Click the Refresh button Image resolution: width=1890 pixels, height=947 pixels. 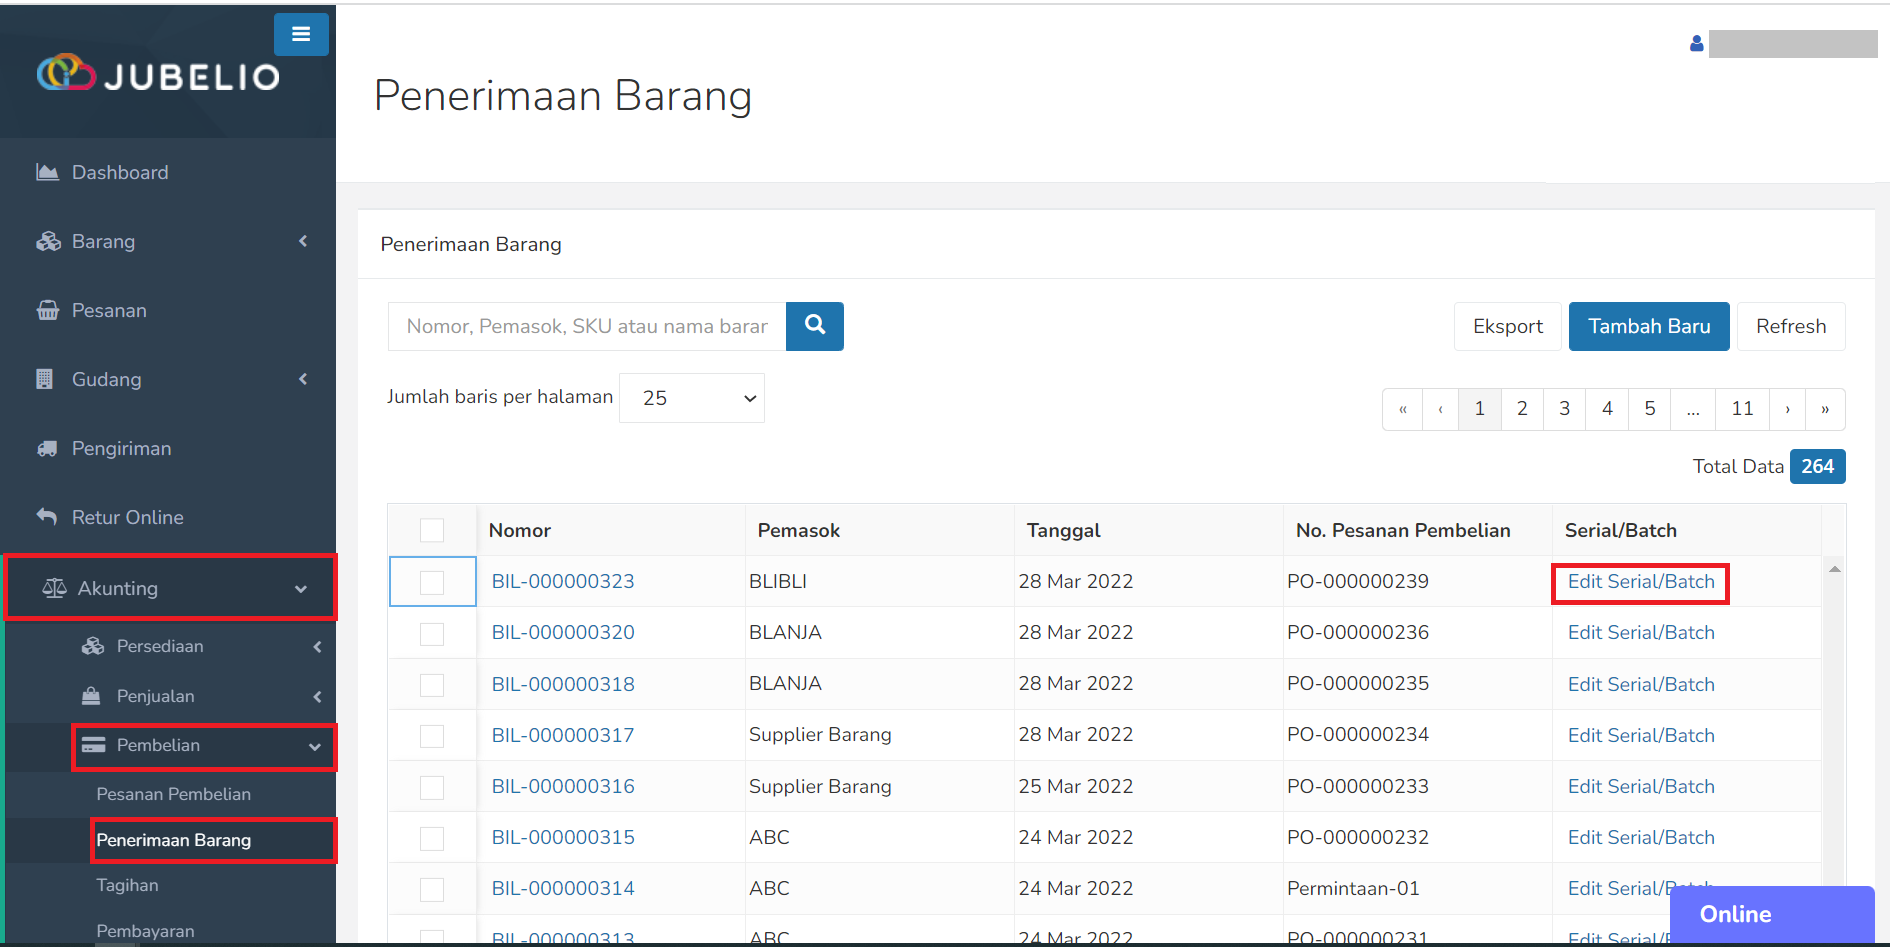pos(1791,326)
